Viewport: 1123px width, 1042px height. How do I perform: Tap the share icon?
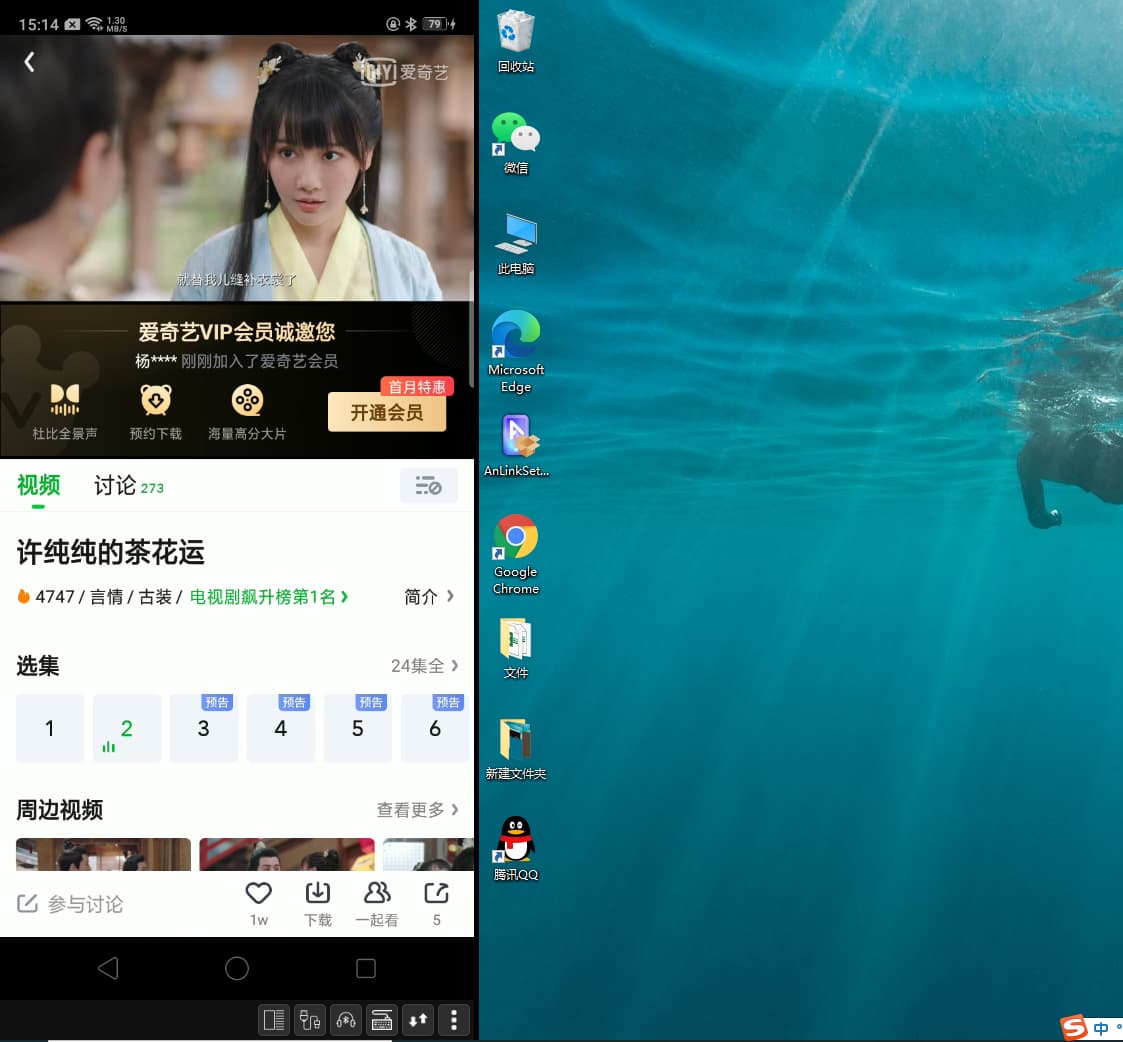436,894
